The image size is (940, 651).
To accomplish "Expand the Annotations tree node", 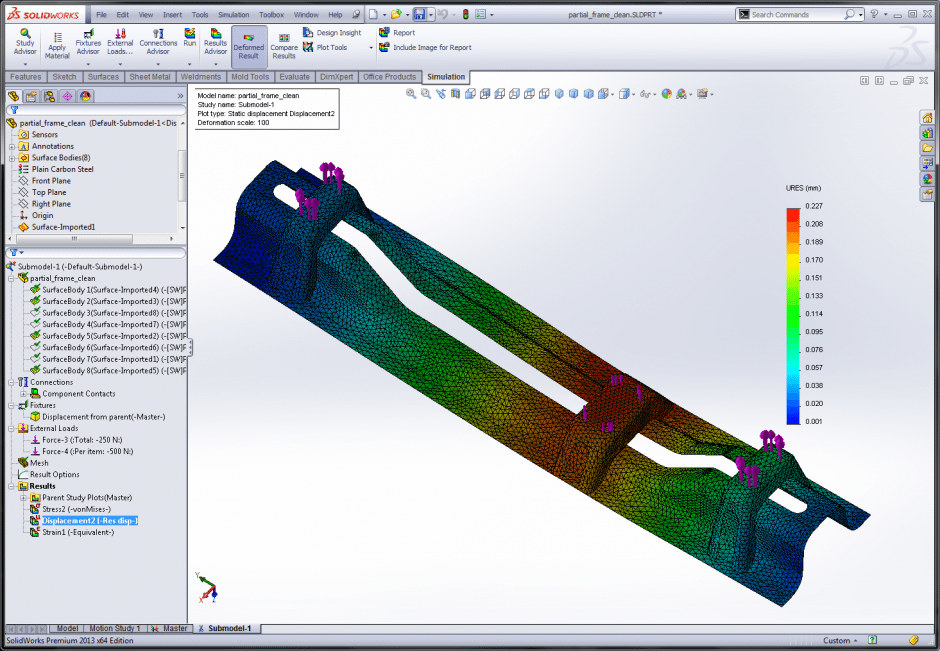I will (12, 146).
